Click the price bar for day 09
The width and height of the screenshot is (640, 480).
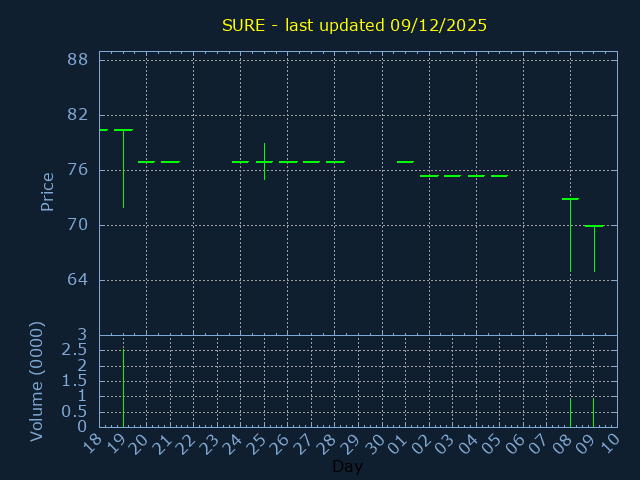click(x=594, y=248)
